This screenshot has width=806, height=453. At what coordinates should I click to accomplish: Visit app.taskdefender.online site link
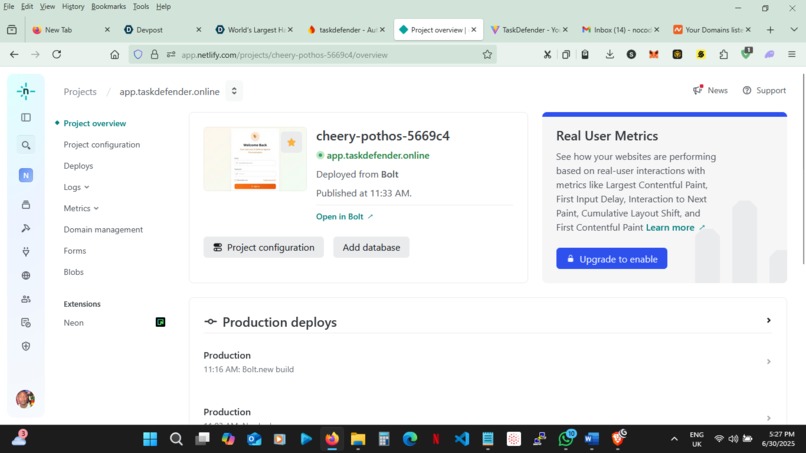point(378,155)
